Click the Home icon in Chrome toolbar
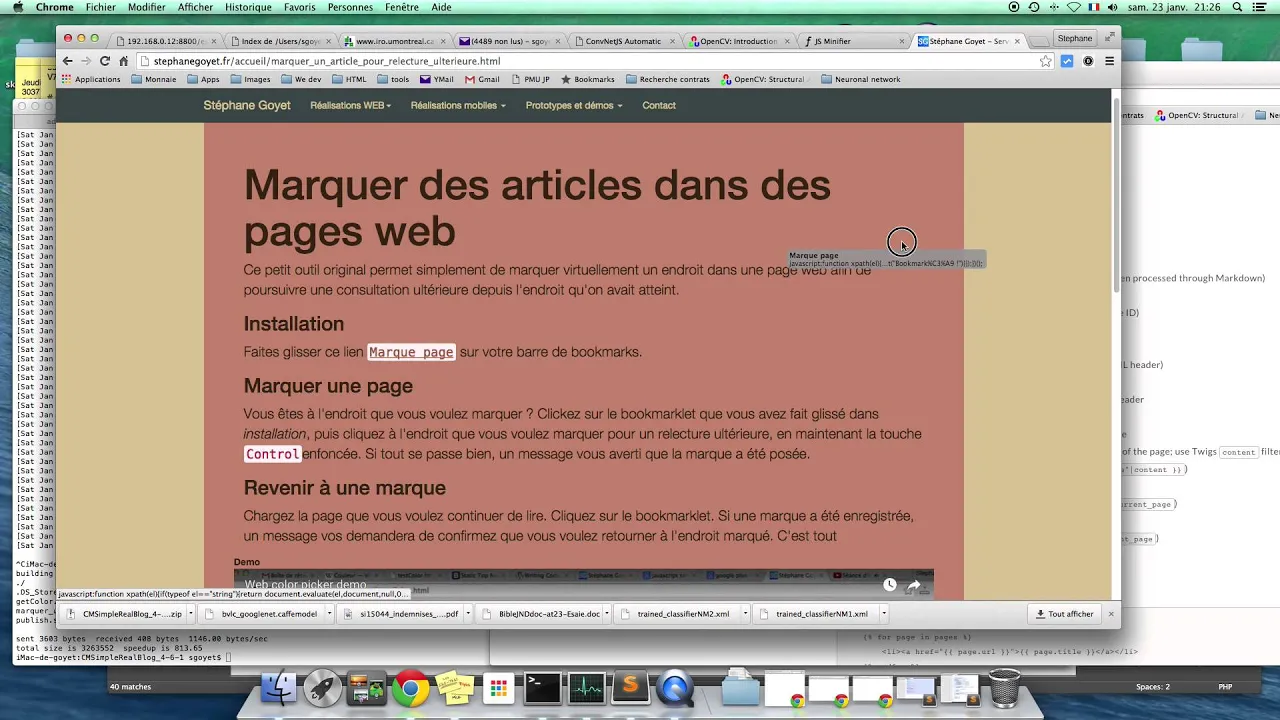The height and width of the screenshot is (720, 1280). [123, 61]
